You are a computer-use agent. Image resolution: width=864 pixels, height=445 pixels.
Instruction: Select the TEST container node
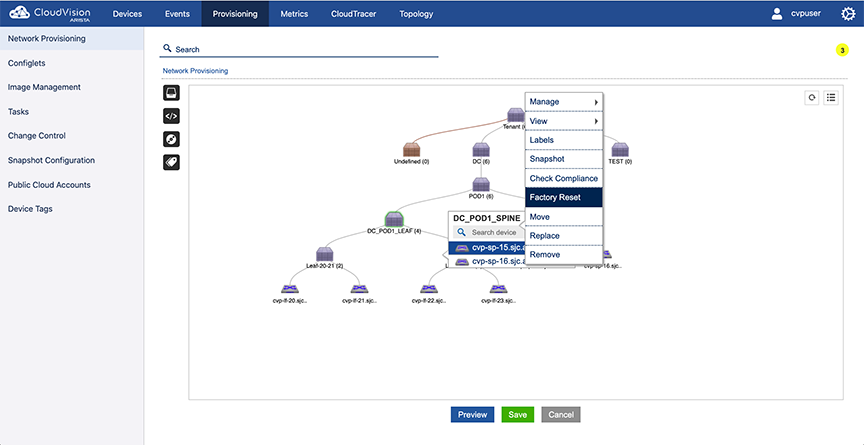[620, 149]
